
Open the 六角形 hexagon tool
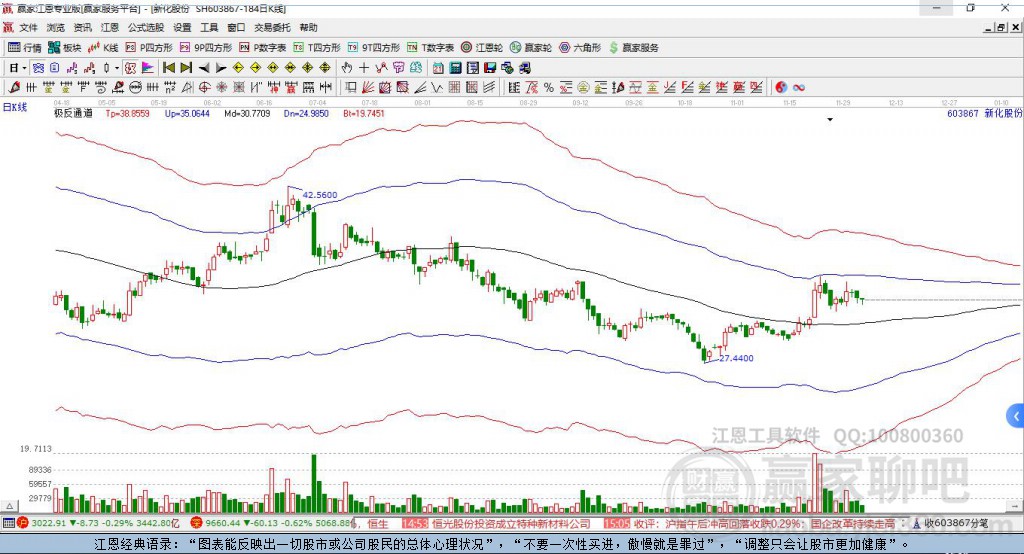pyautogui.click(x=580, y=48)
